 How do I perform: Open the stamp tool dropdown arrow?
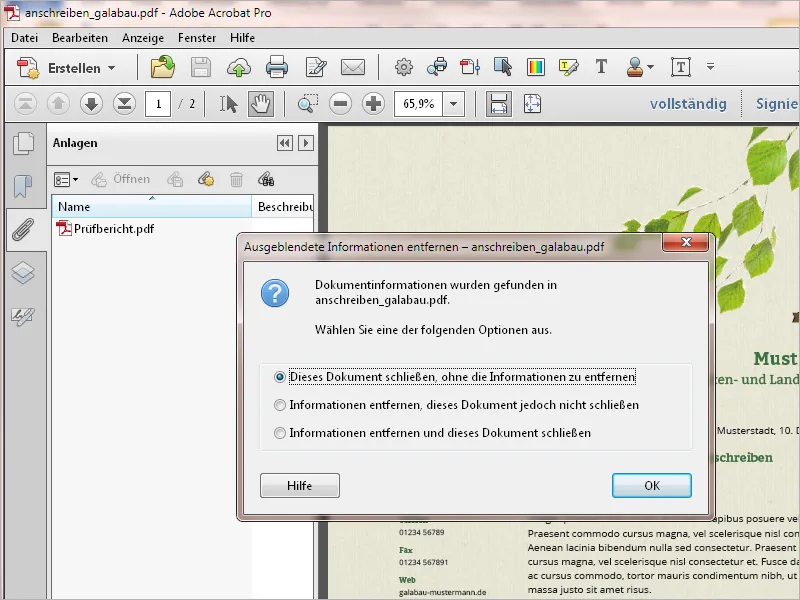650,67
